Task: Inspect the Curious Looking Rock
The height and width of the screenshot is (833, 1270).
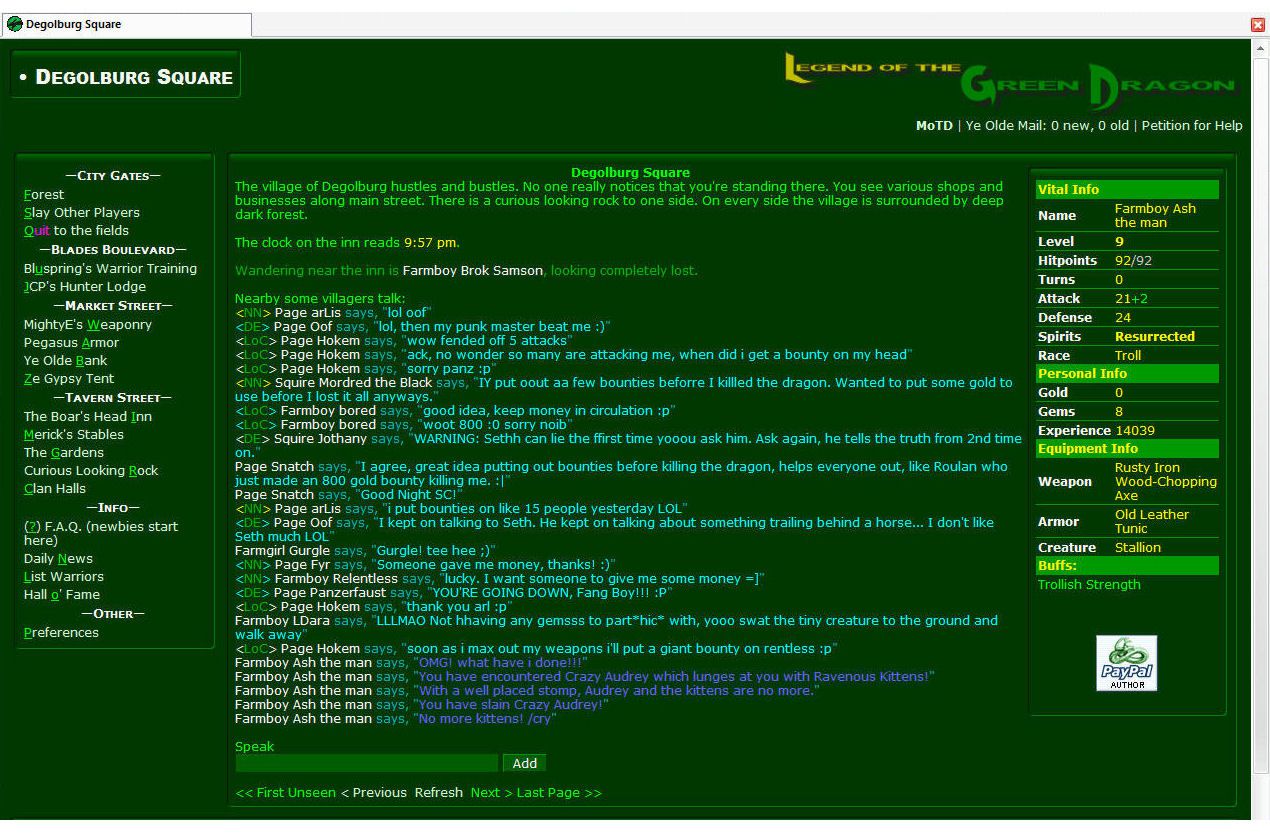Action: click(90, 471)
